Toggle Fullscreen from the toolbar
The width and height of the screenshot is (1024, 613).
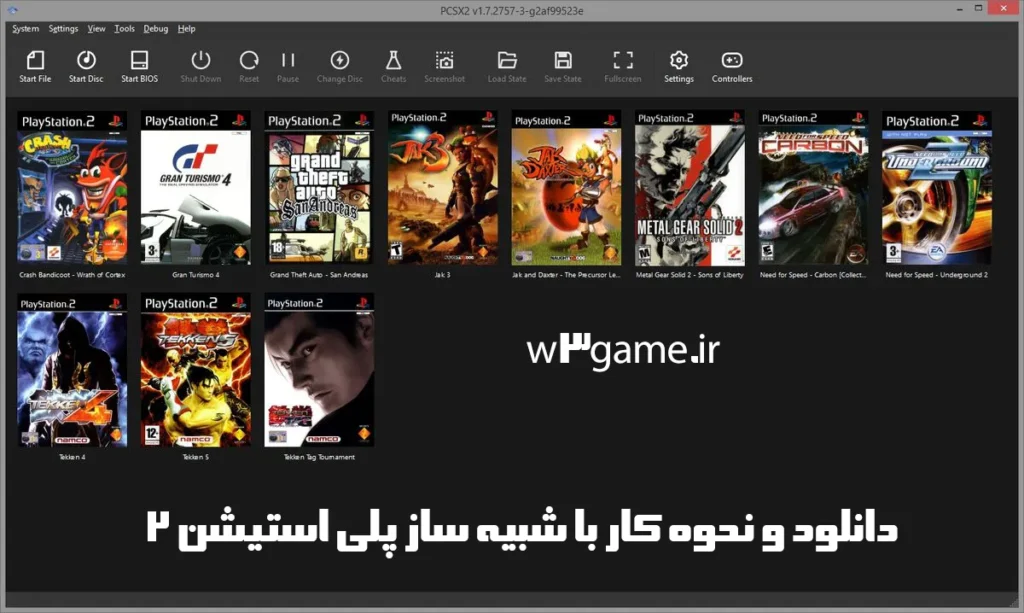click(623, 61)
